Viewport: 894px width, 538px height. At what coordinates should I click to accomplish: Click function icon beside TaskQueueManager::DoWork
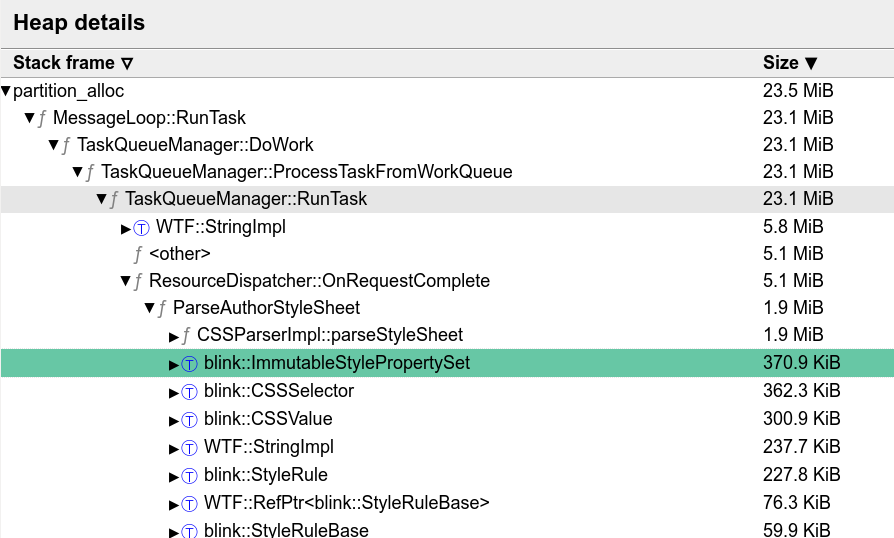(x=66, y=145)
